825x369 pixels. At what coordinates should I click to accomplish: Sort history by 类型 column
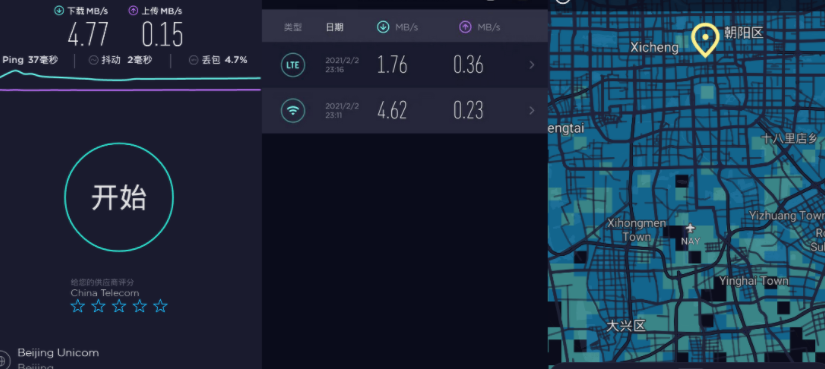(293, 27)
